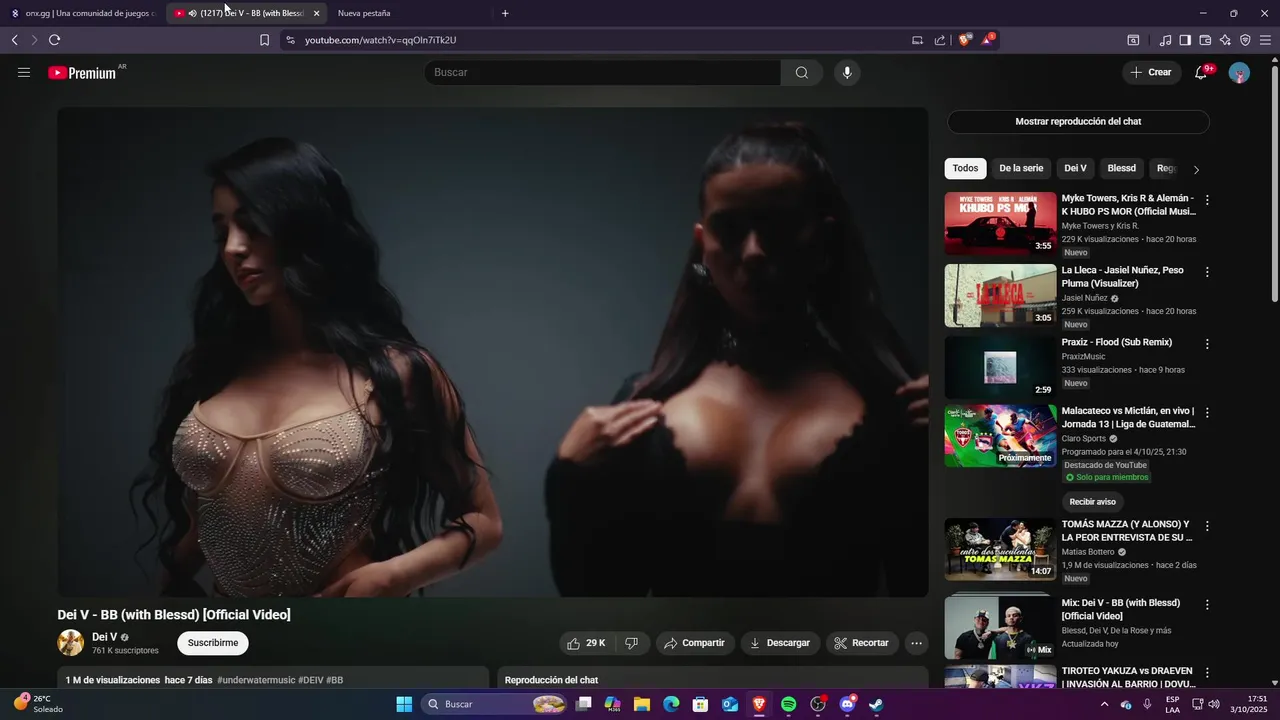Select the Dei V filter chip
1280x720 pixels.
pos(1075,169)
